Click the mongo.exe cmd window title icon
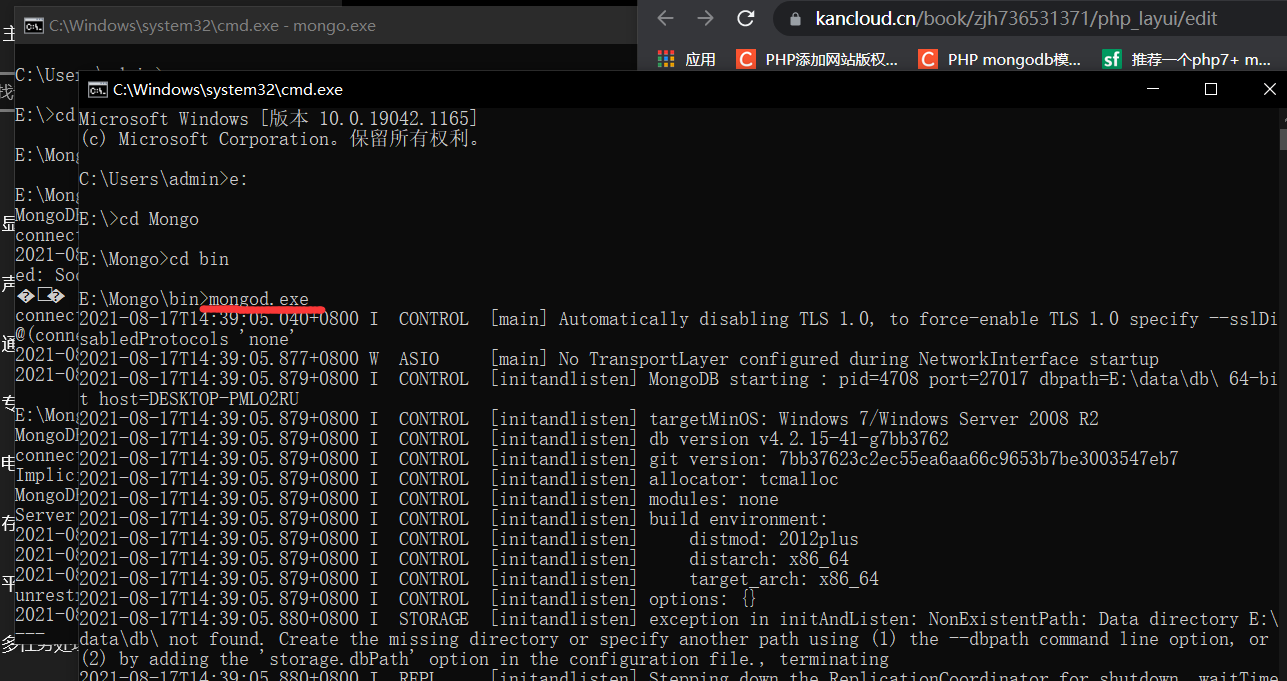Screen dimensions: 1287x681 pyautogui.click(x=33, y=25)
